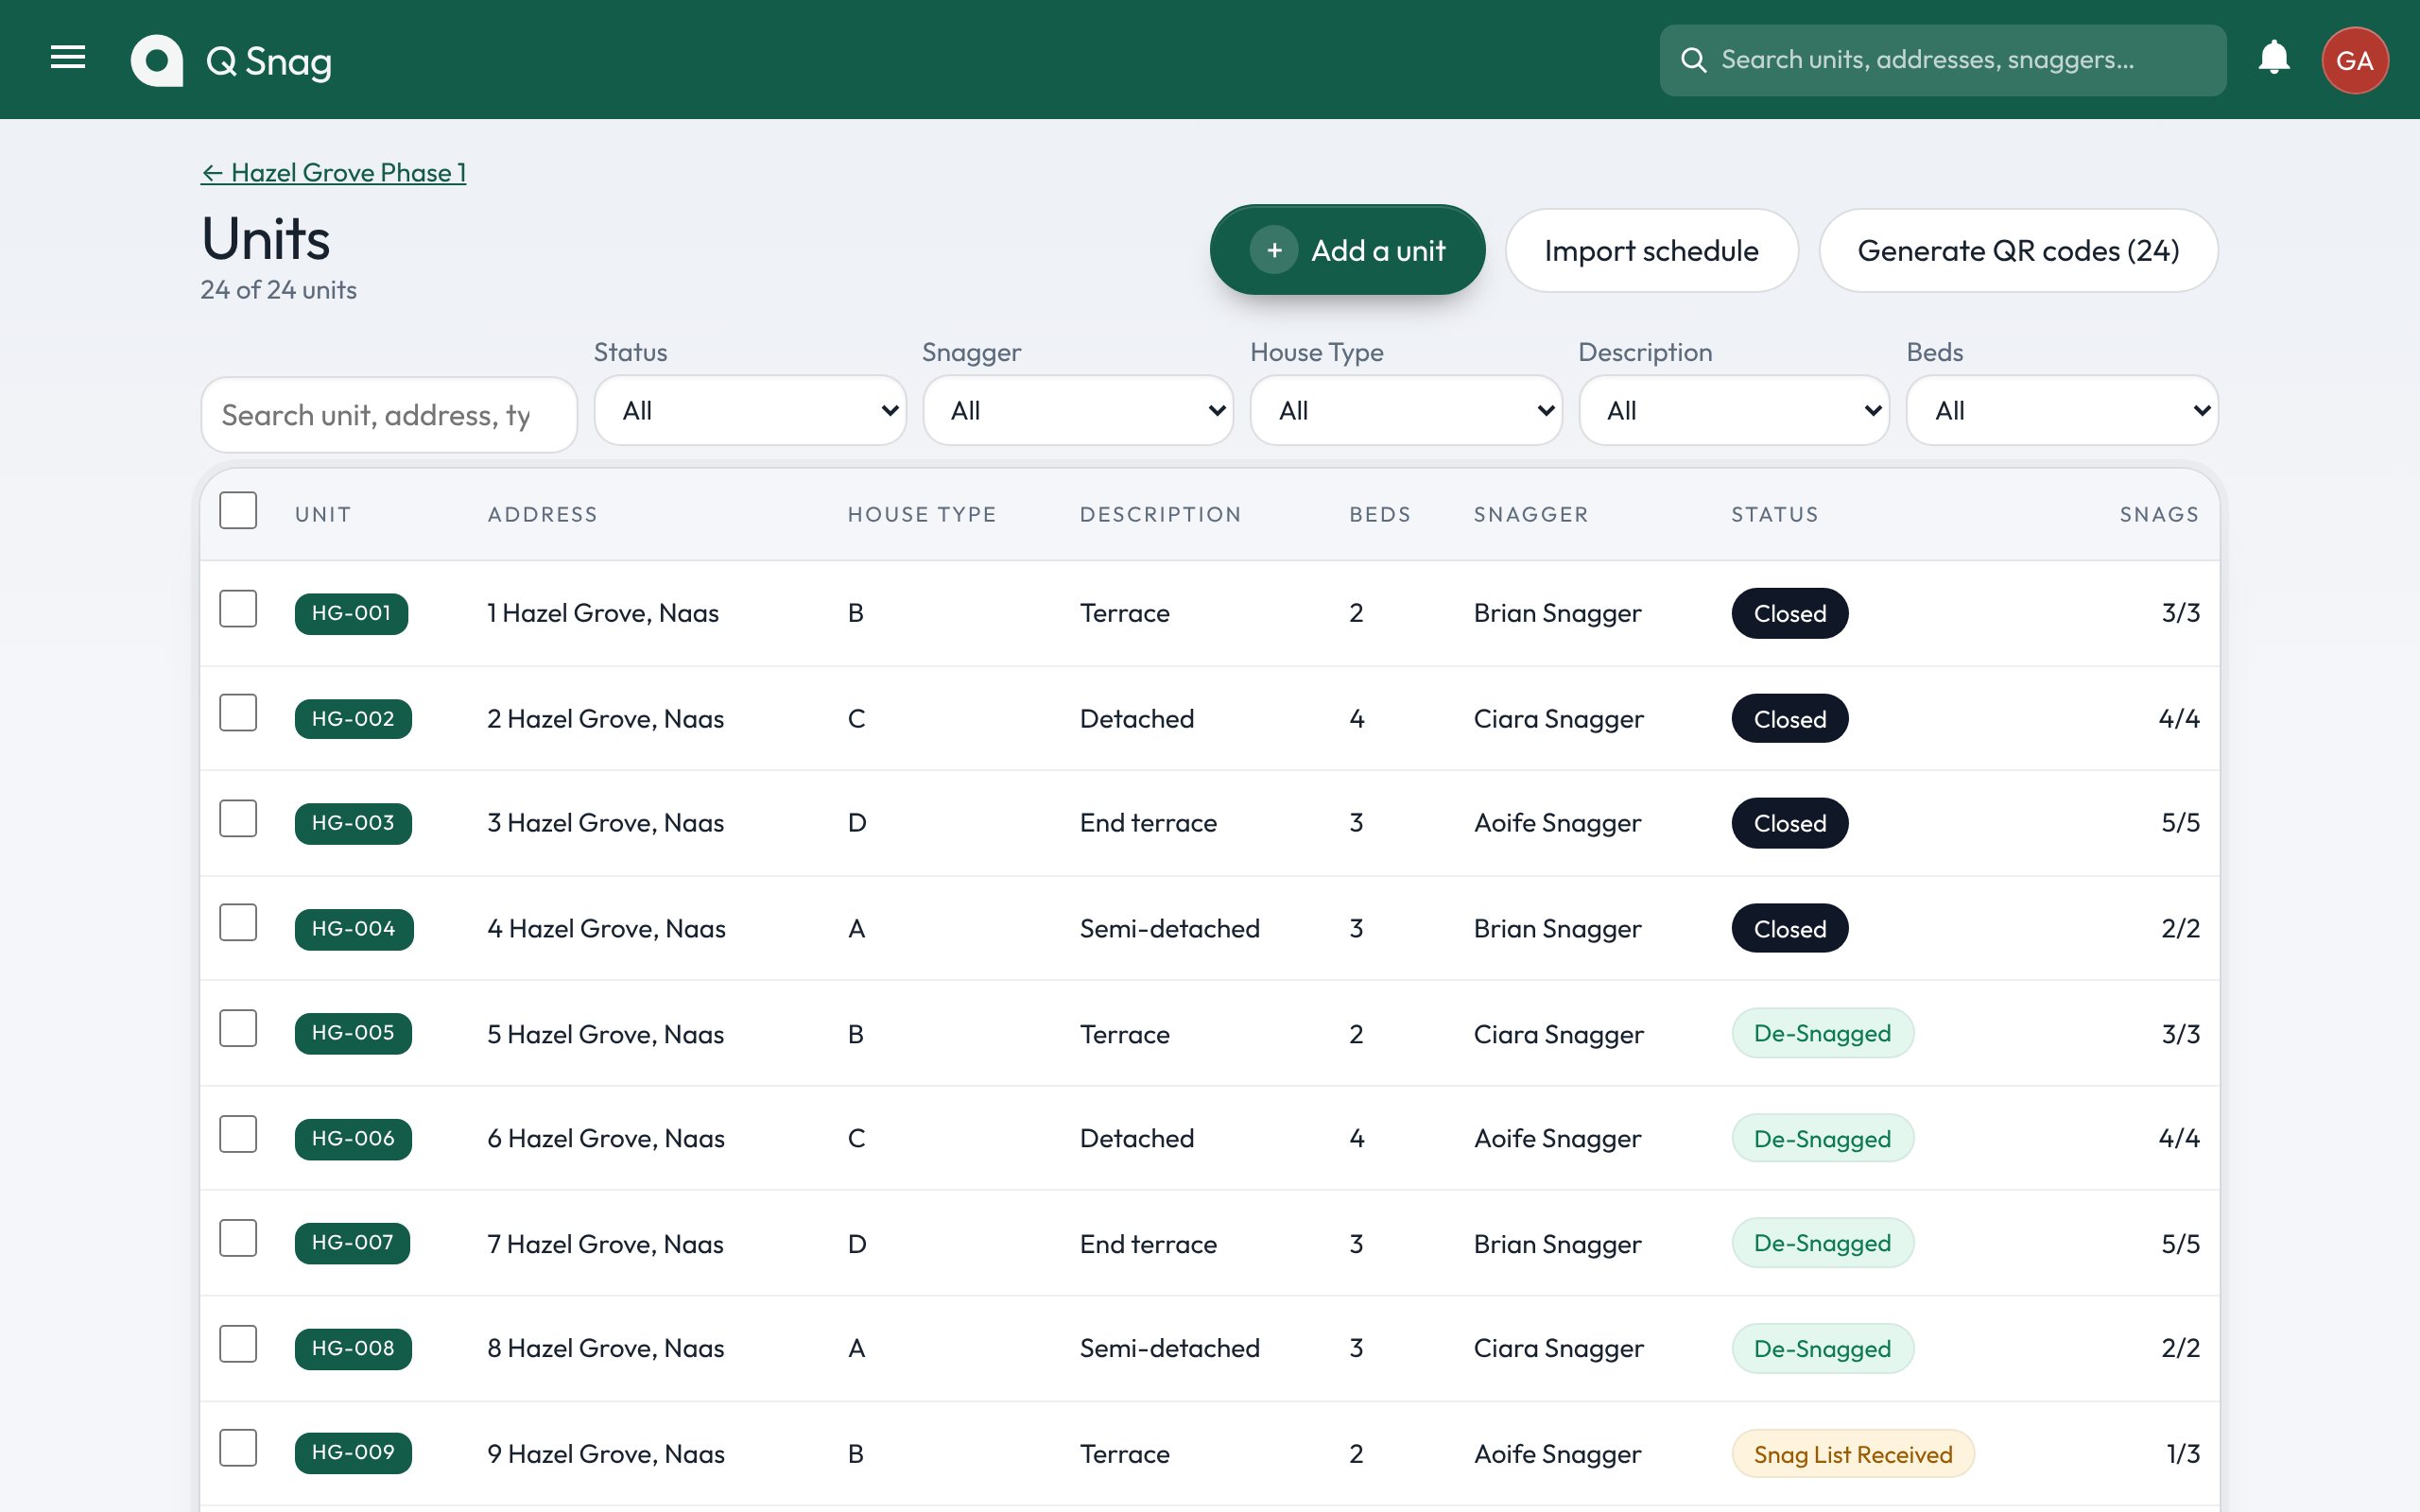The height and width of the screenshot is (1512, 2420).
Task: Click the Q Snag logo icon
Action: 157,61
